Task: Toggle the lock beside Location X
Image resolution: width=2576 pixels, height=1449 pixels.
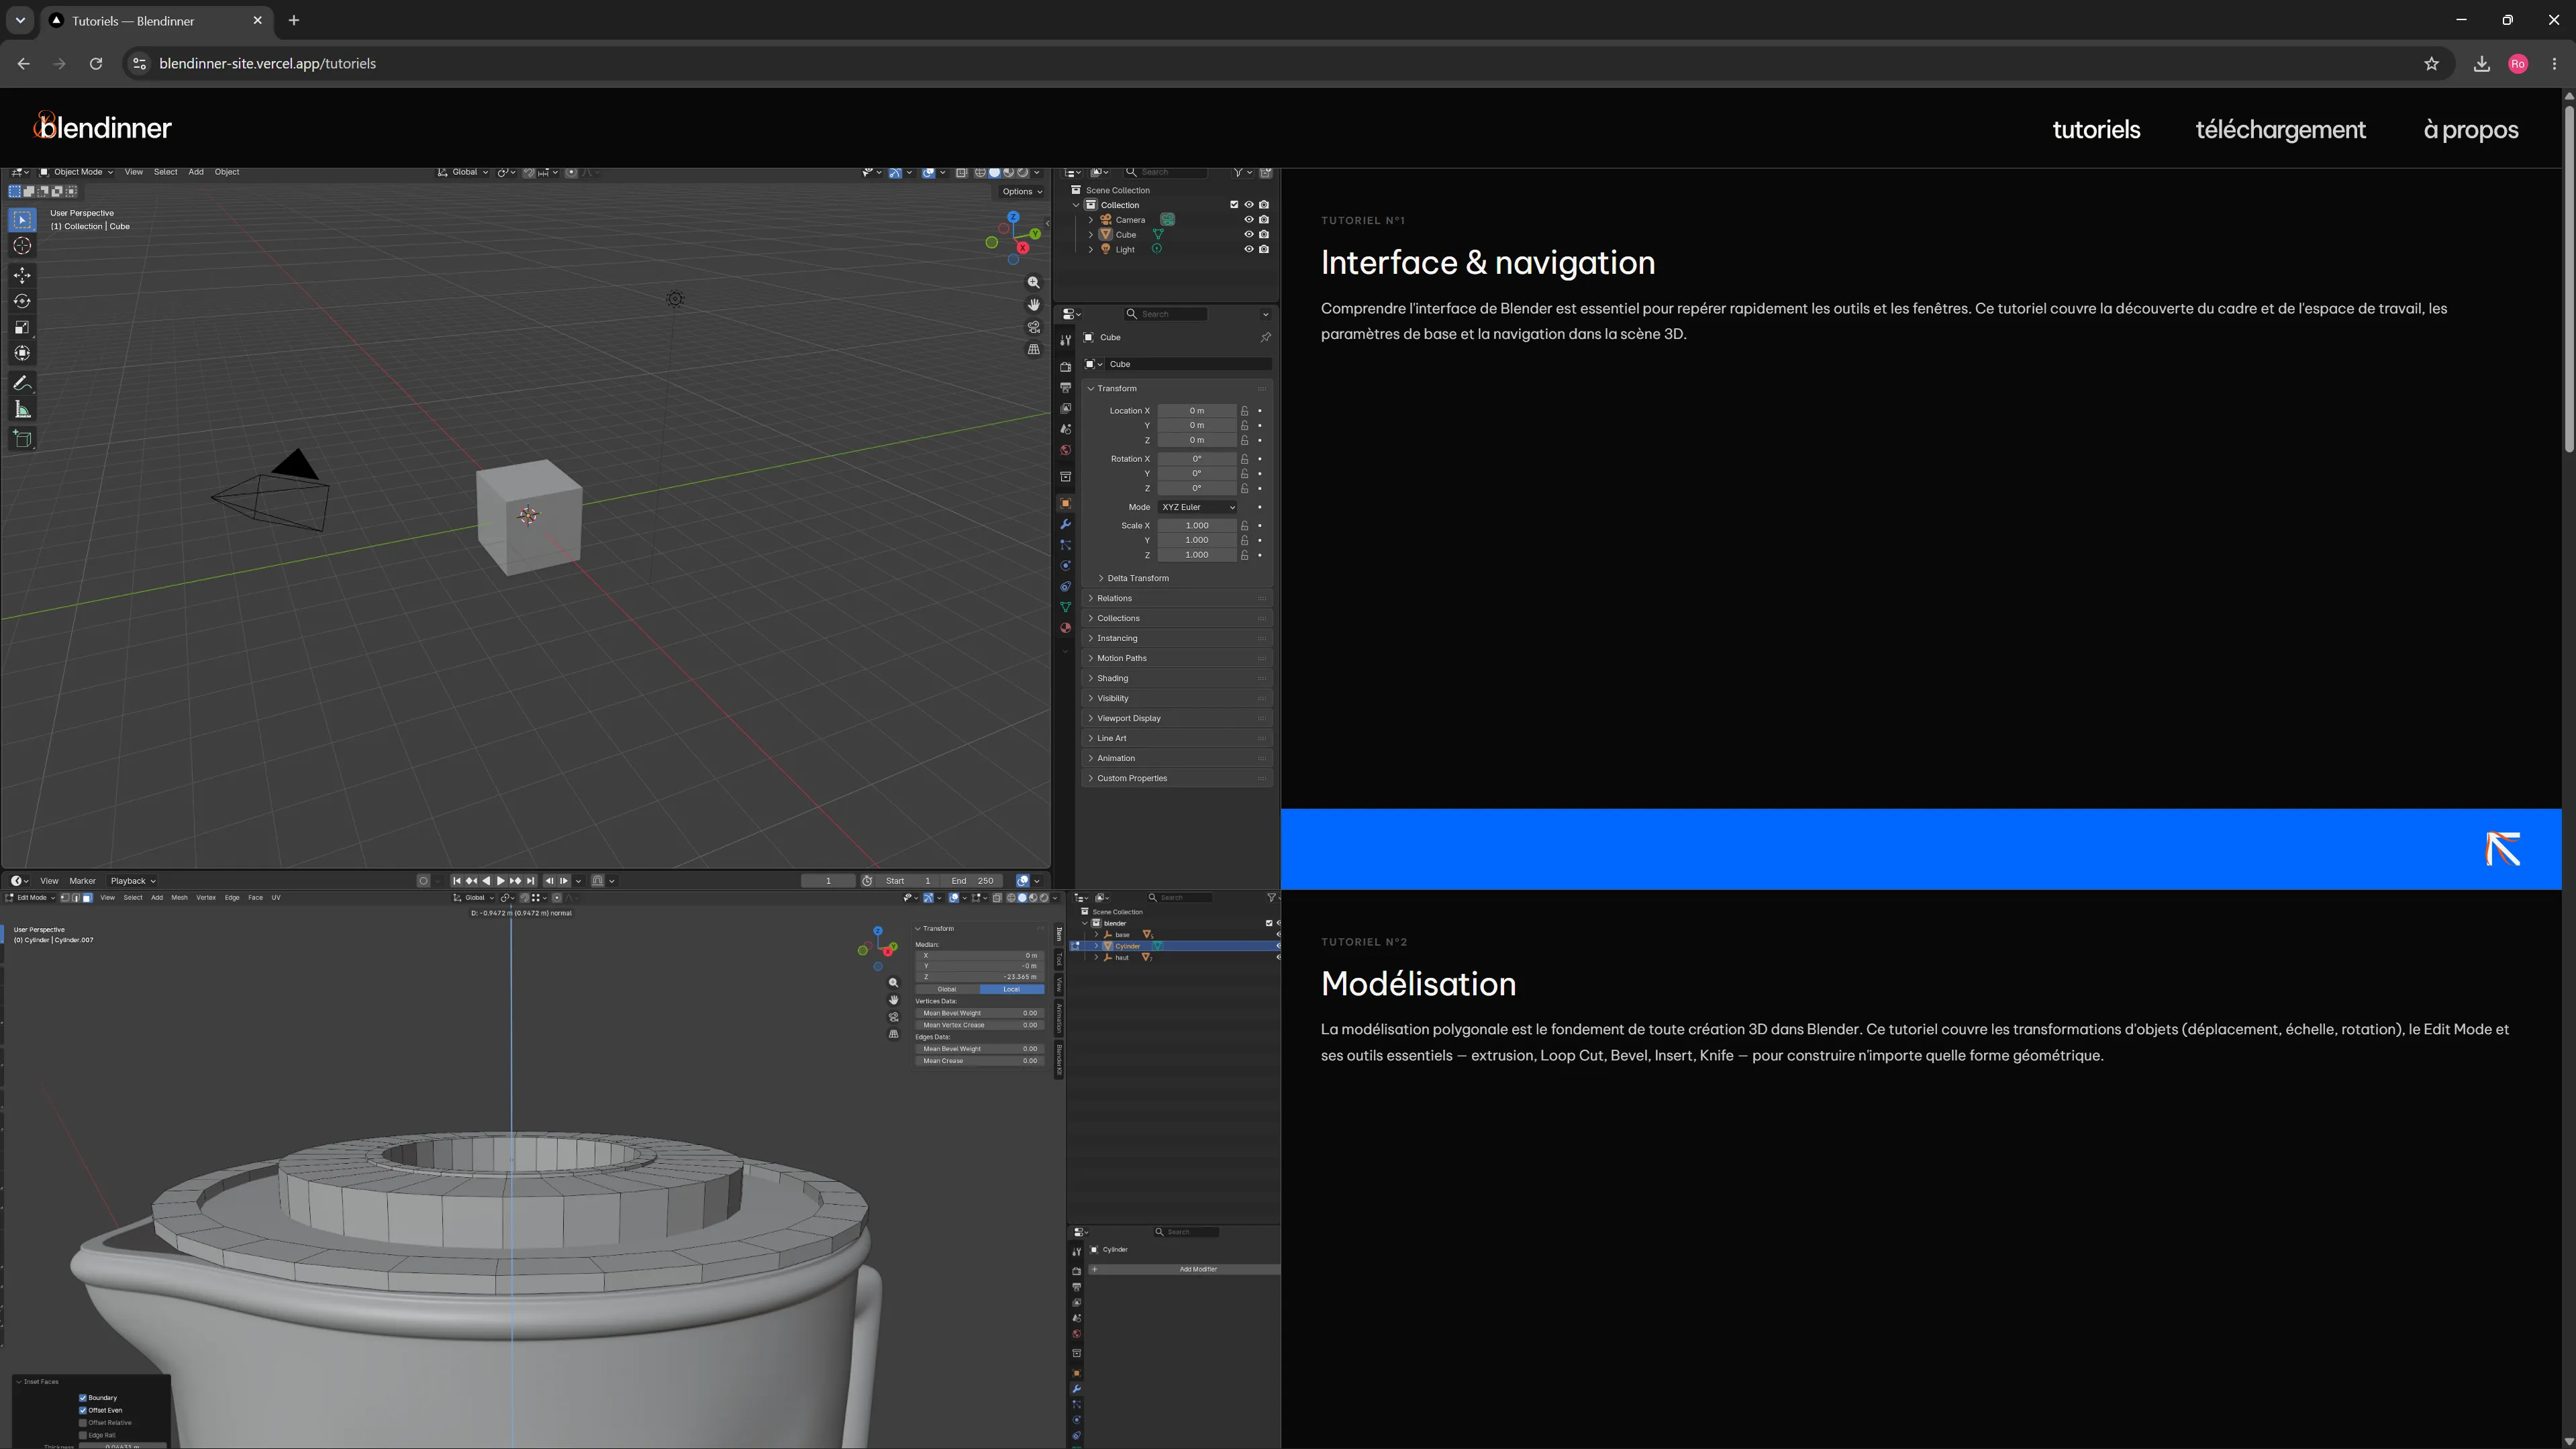Action: click(x=1244, y=411)
